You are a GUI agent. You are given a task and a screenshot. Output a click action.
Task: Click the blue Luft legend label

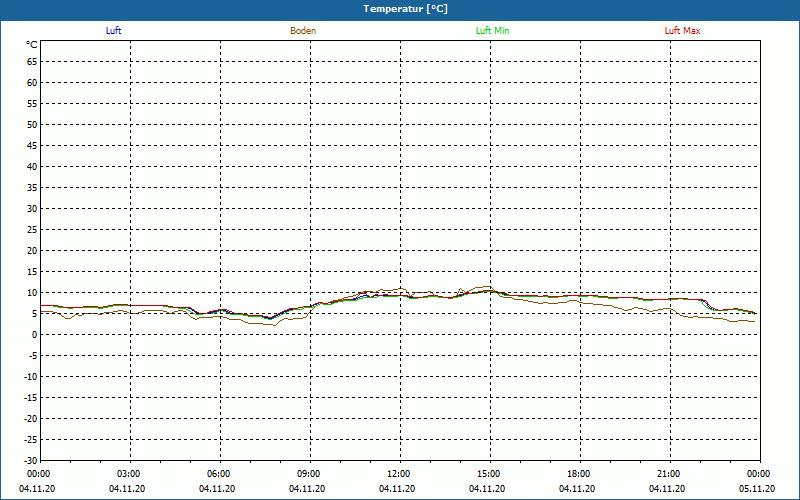pyautogui.click(x=113, y=31)
